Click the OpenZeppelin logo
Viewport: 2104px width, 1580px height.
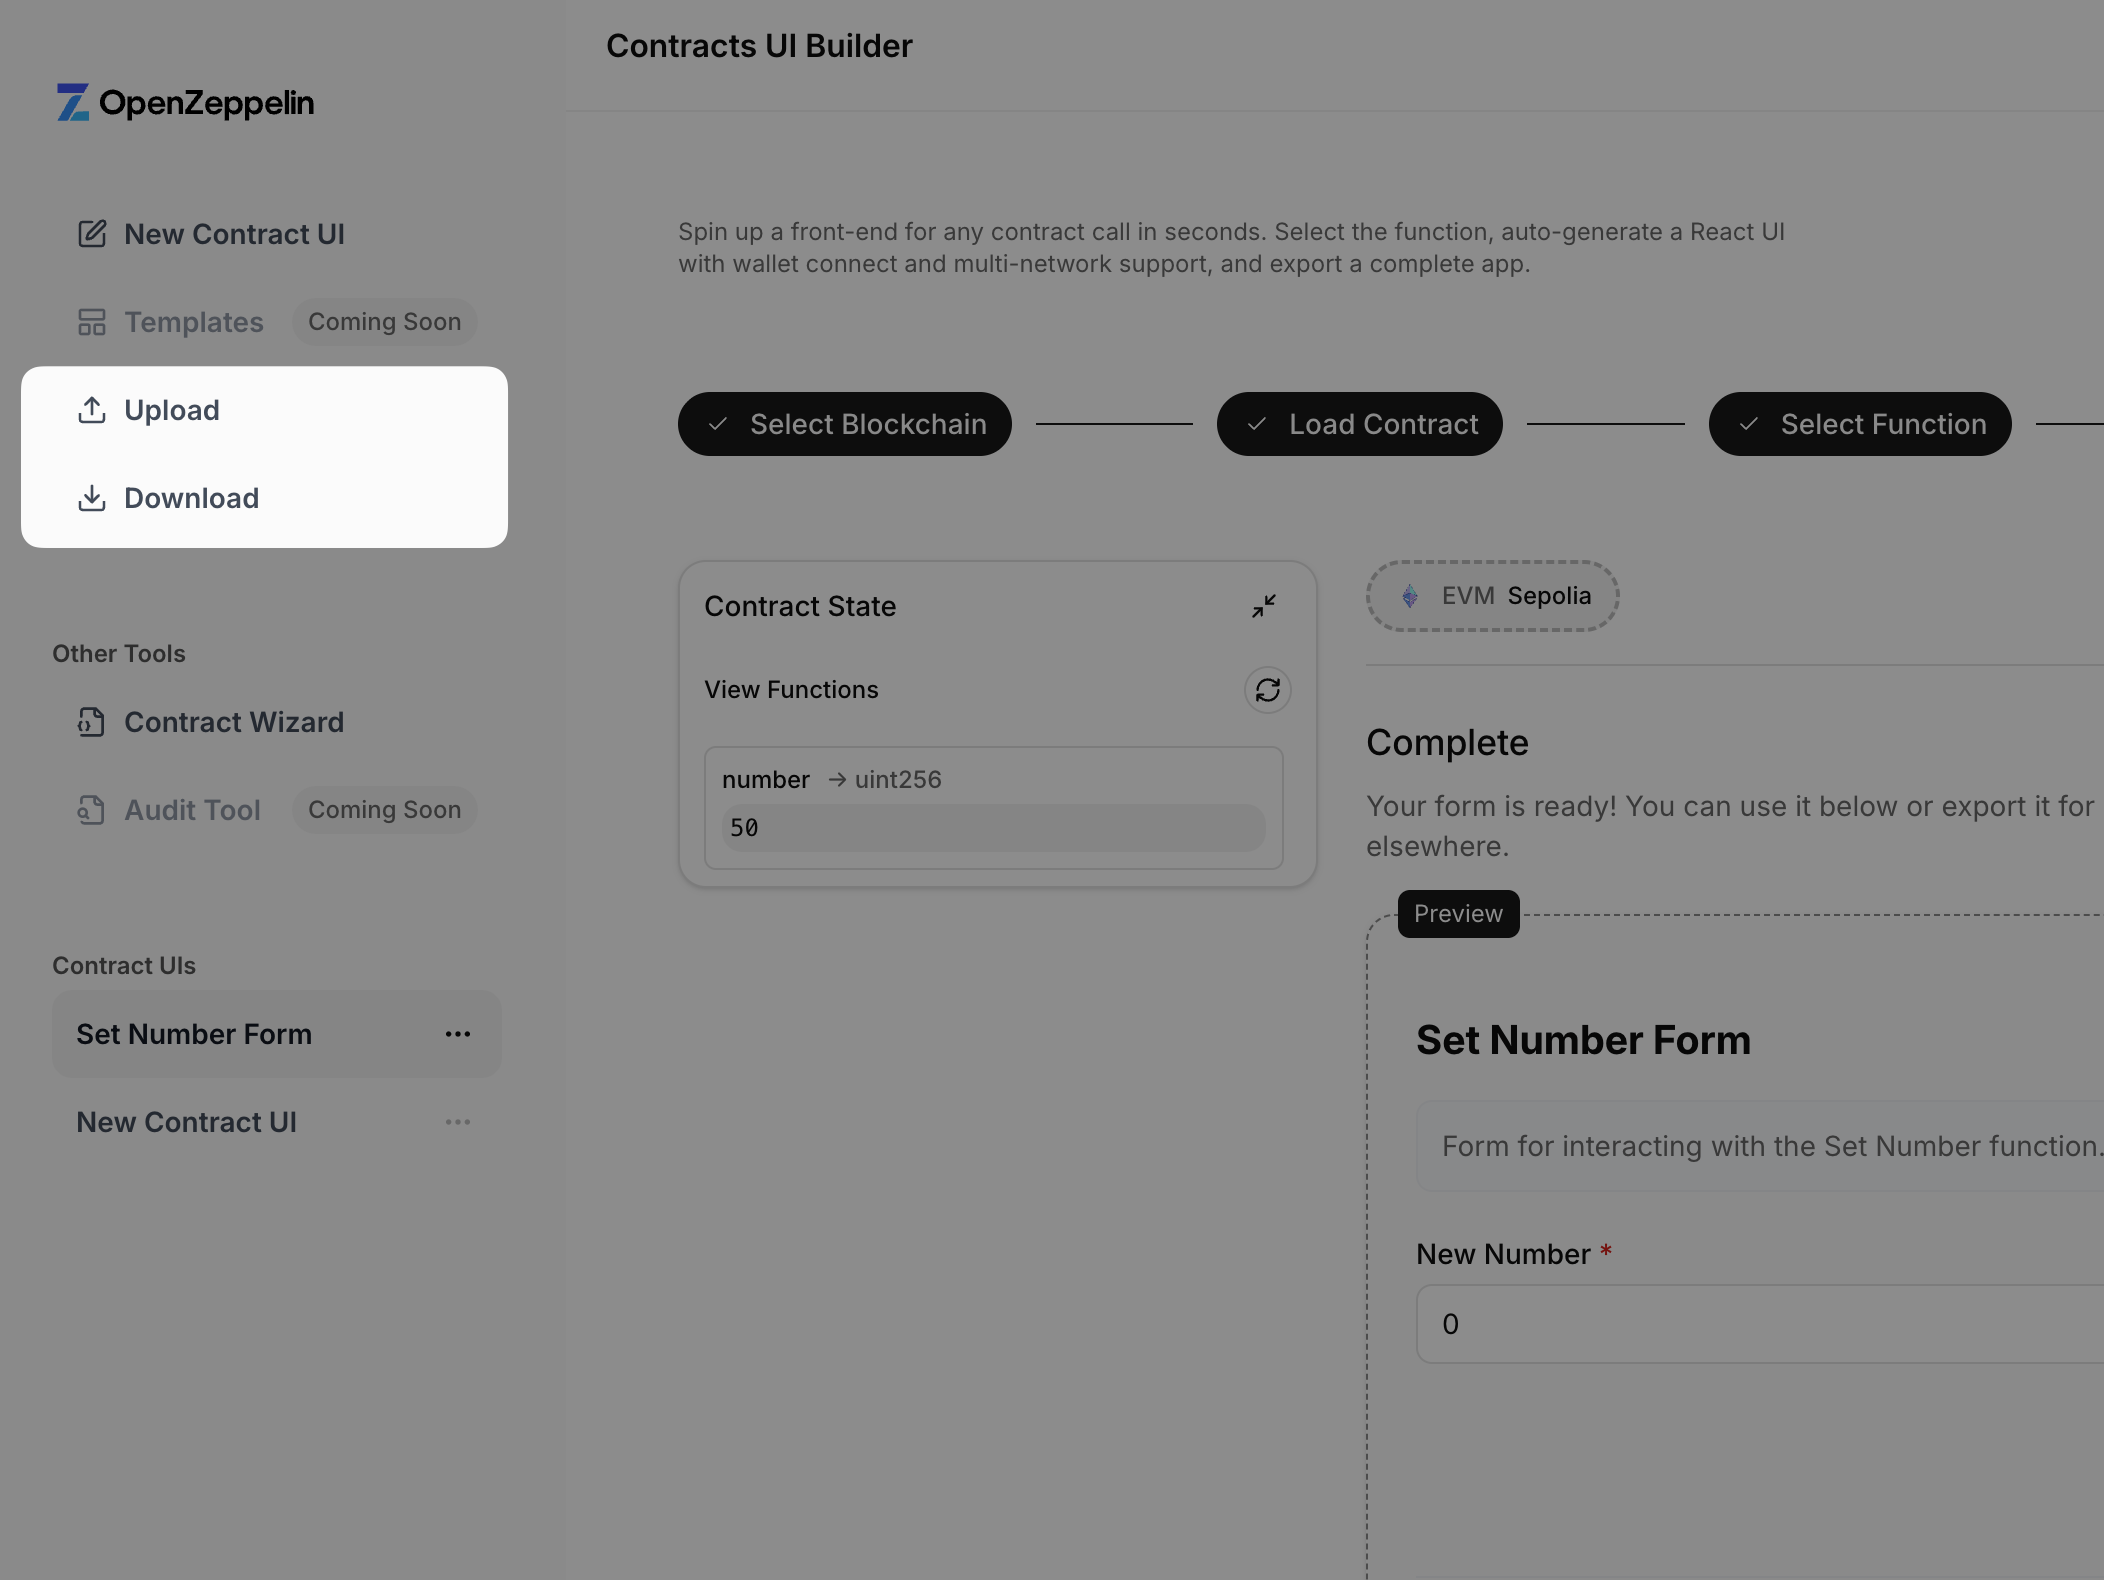click(185, 102)
